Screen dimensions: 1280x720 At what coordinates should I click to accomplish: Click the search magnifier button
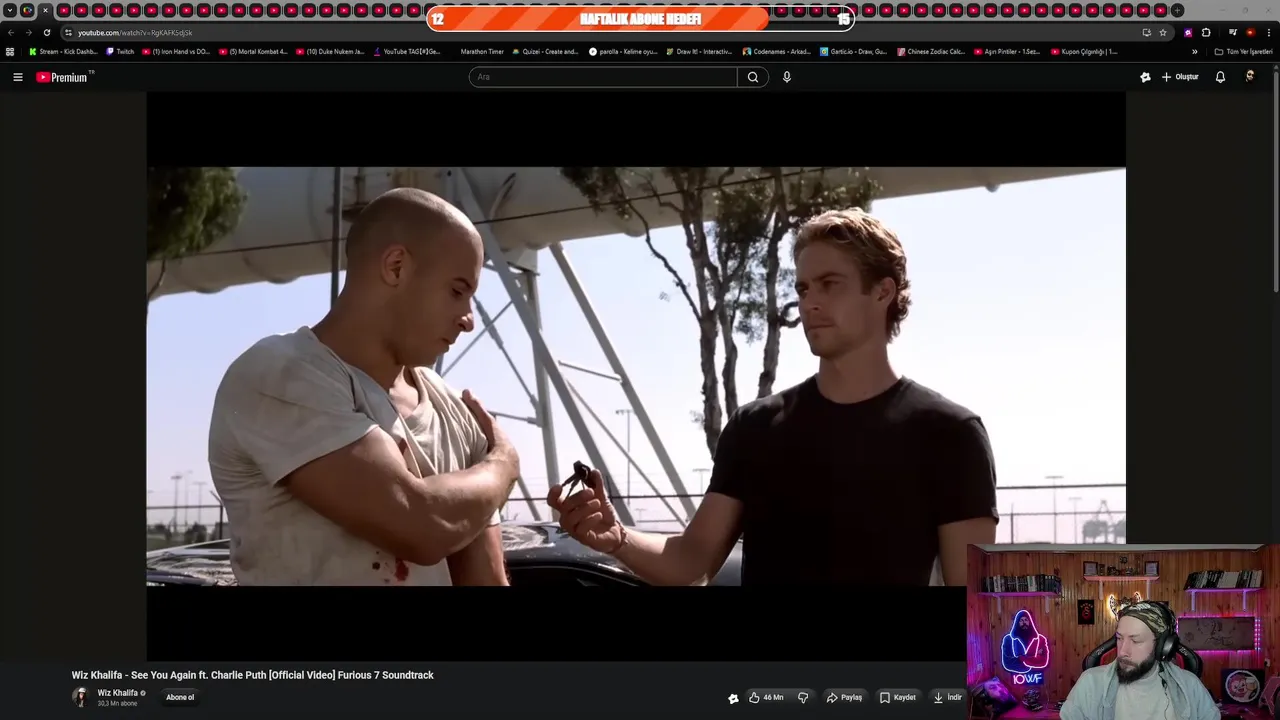[x=753, y=77]
